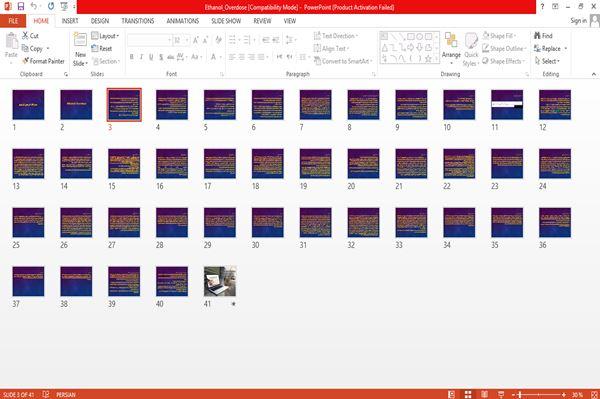Open the Undo history dropdown arrow
Screen dimensions: 600x399
[x=41, y=7]
